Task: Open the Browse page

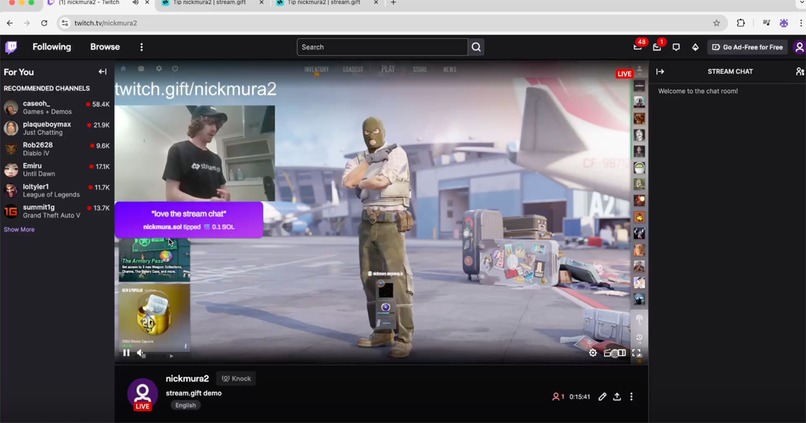Action: [105, 47]
